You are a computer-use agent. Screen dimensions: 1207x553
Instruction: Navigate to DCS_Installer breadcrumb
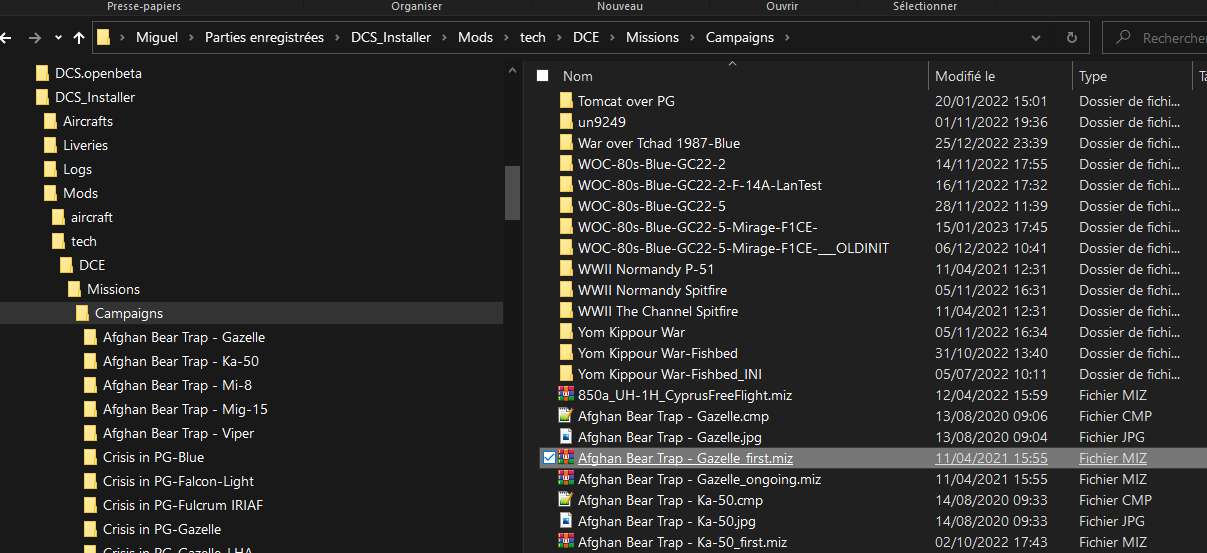391,38
